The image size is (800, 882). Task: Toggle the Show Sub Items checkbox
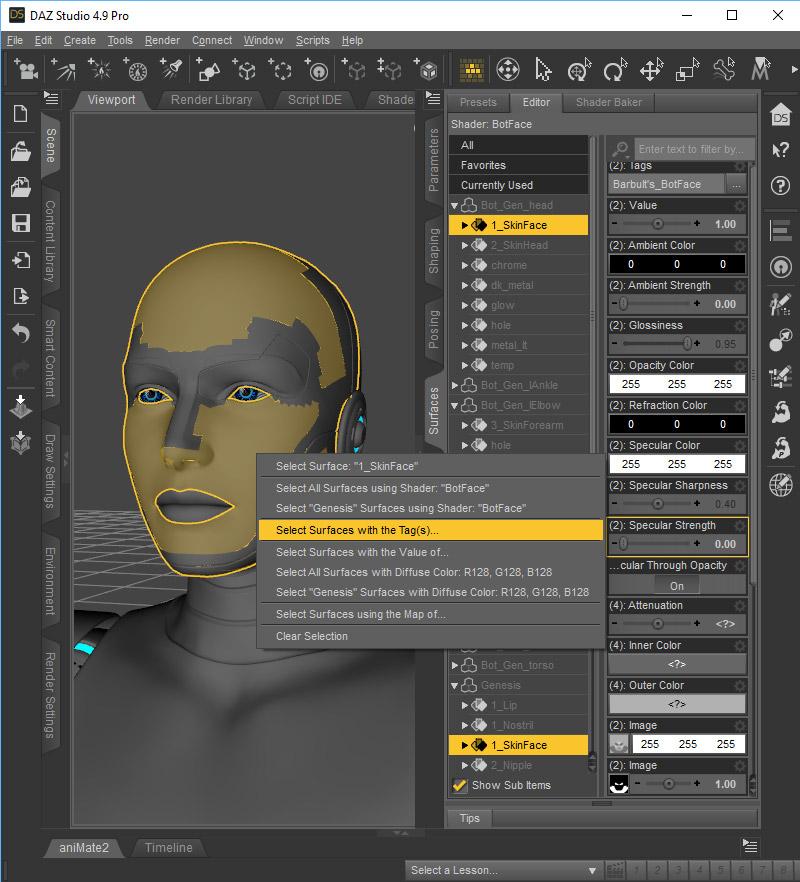pyautogui.click(x=460, y=785)
